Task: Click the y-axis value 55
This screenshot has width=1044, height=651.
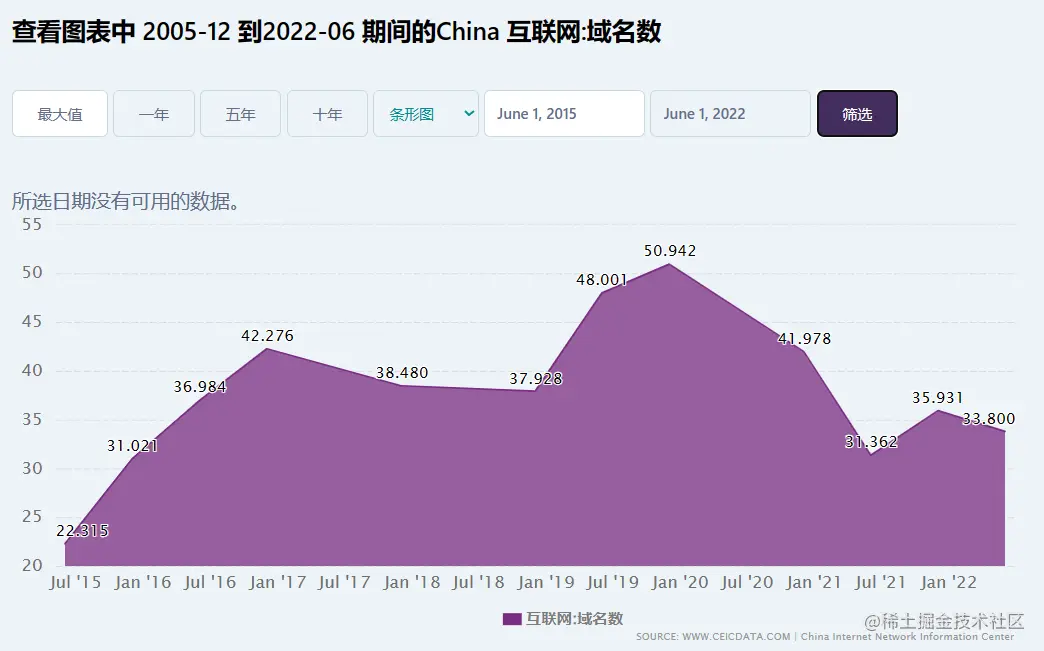Action: click(32, 224)
